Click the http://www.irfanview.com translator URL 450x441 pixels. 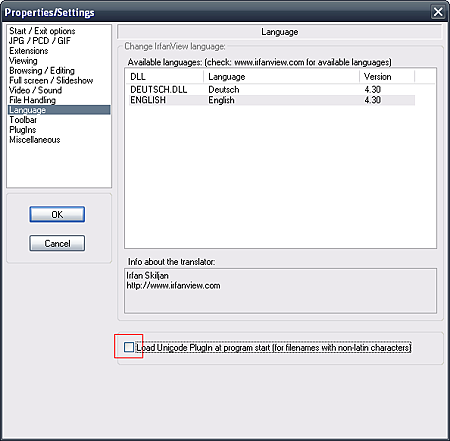173,286
